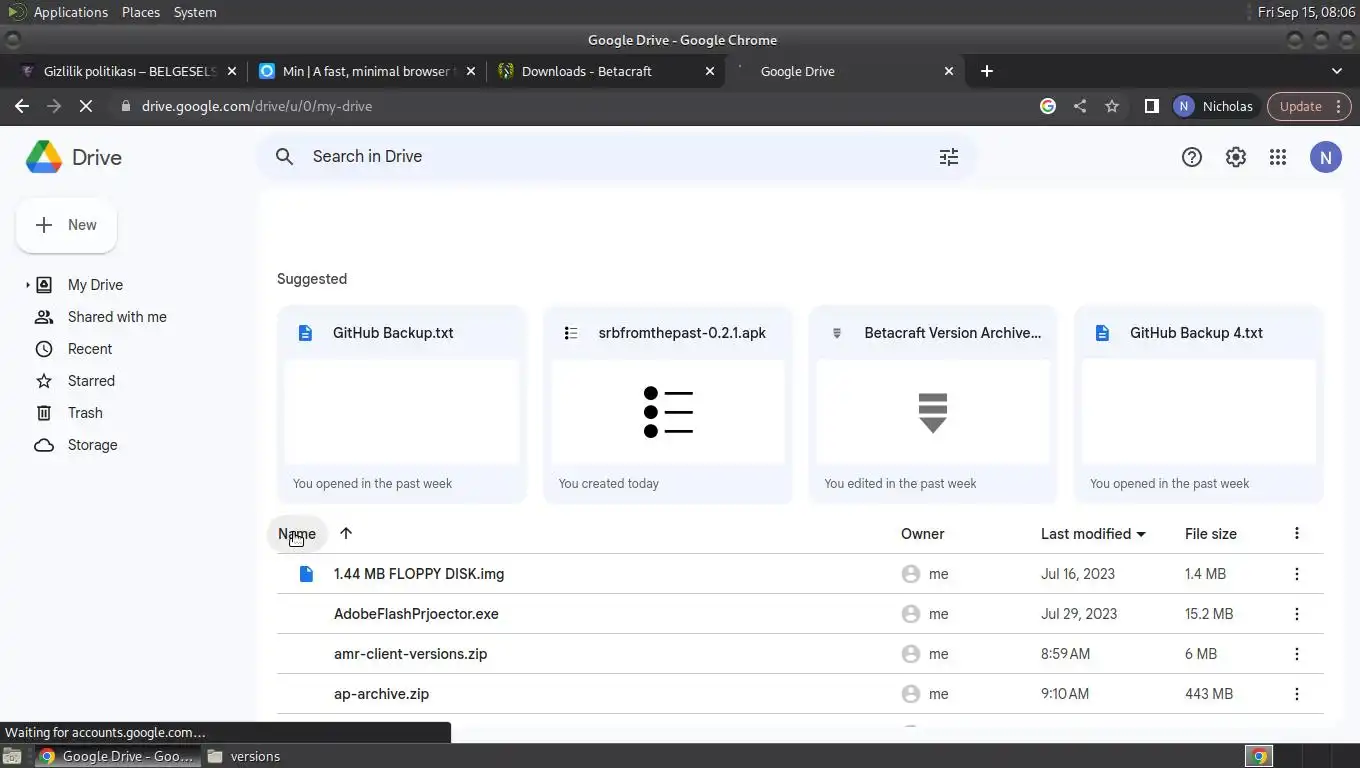The width and height of the screenshot is (1360, 768).
Task: Close the Google Drive tab
Action: (949, 71)
